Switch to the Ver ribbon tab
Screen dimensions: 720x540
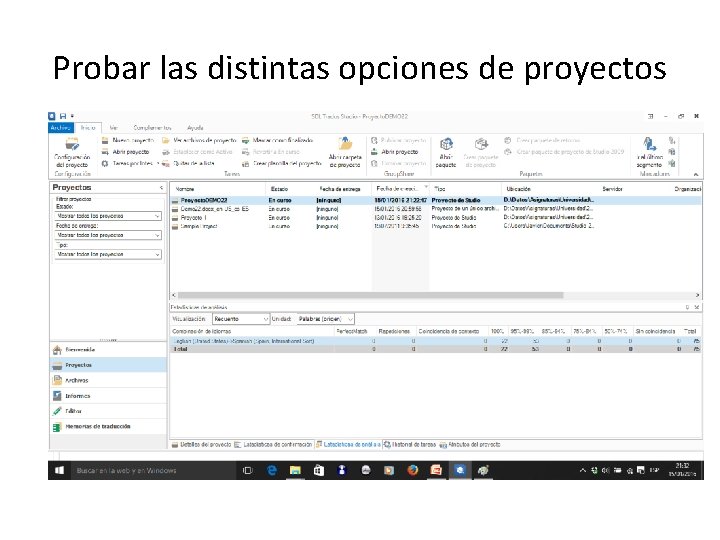113,128
